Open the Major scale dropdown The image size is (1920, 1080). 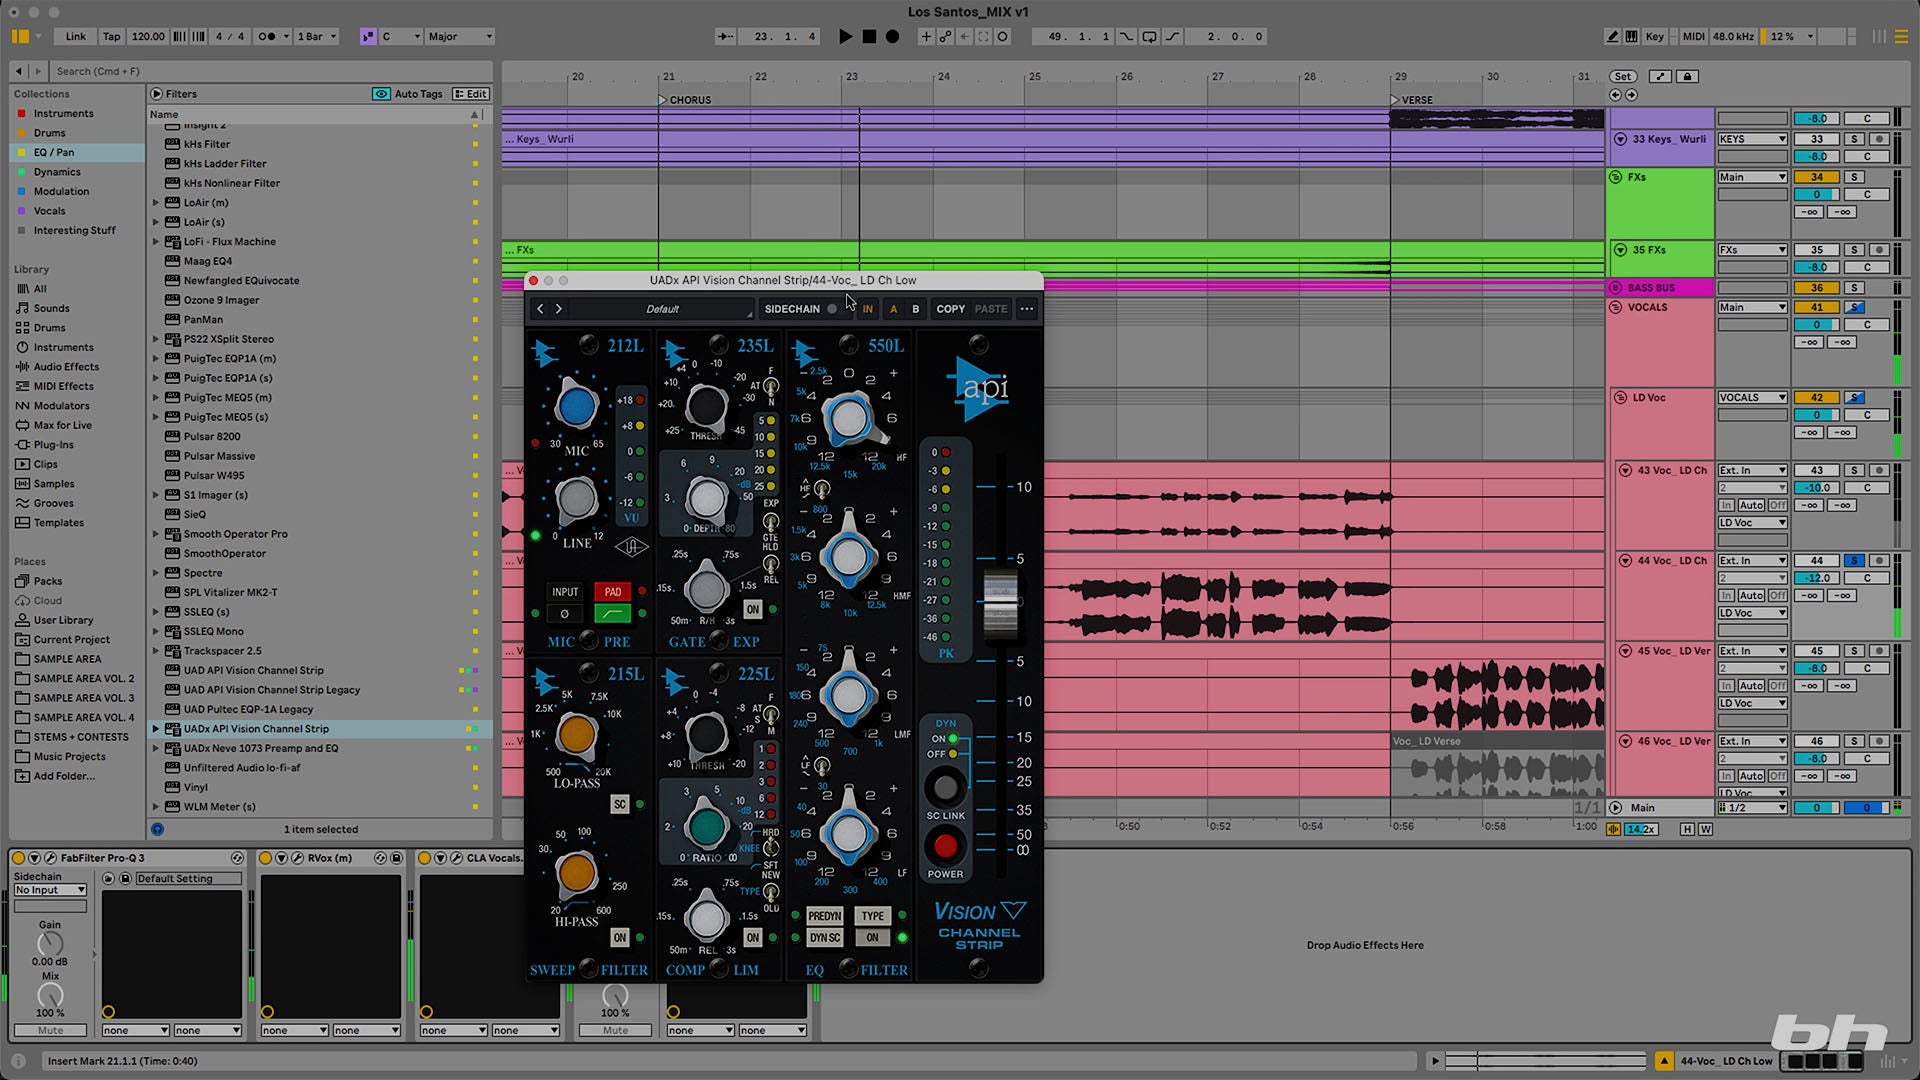click(x=460, y=37)
